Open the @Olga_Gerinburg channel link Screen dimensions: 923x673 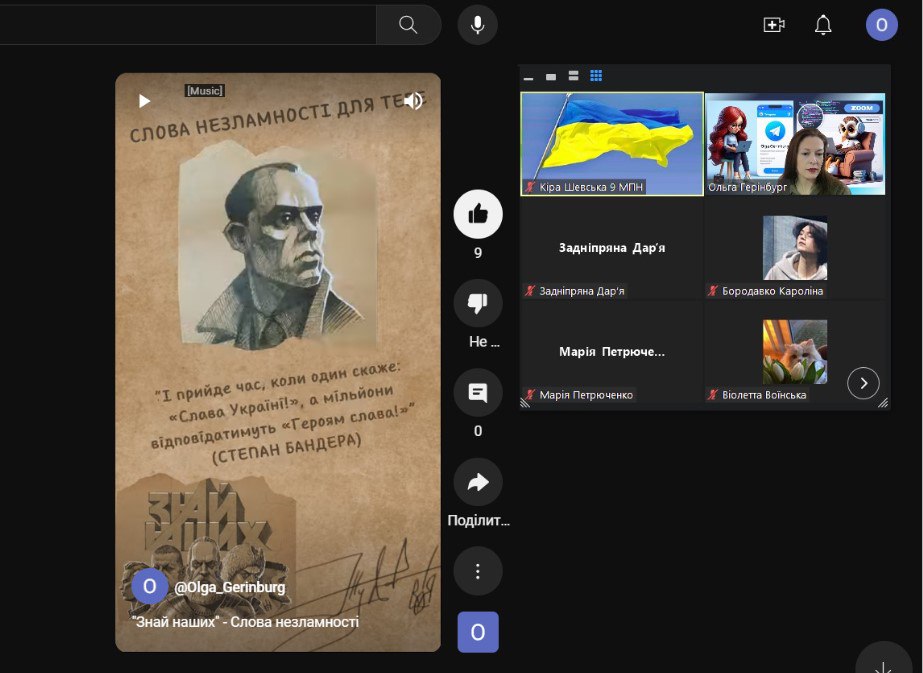(229, 587)
